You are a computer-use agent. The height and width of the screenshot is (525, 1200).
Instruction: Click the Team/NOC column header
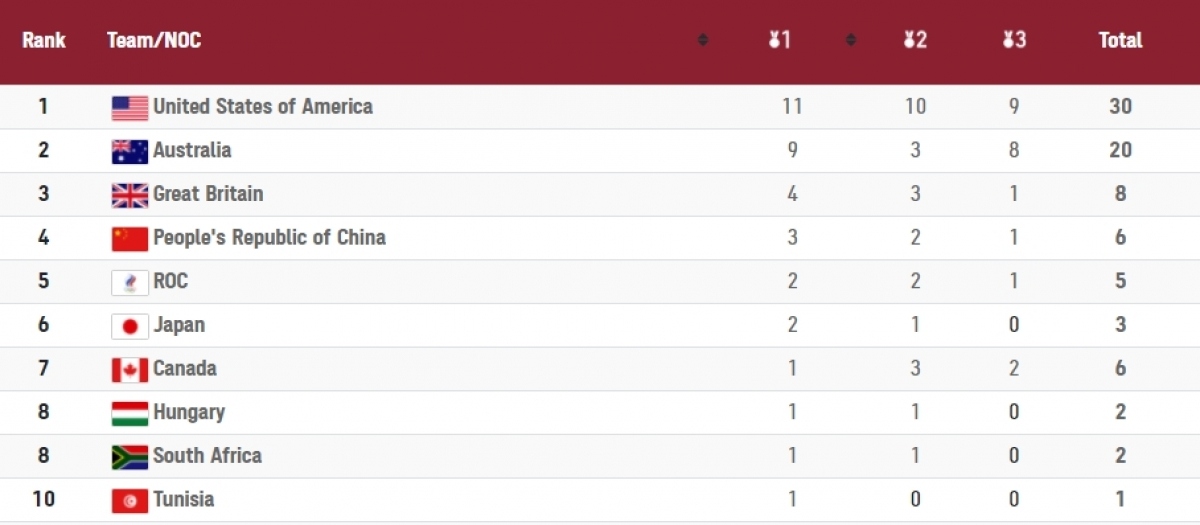(x=154, y=40)
